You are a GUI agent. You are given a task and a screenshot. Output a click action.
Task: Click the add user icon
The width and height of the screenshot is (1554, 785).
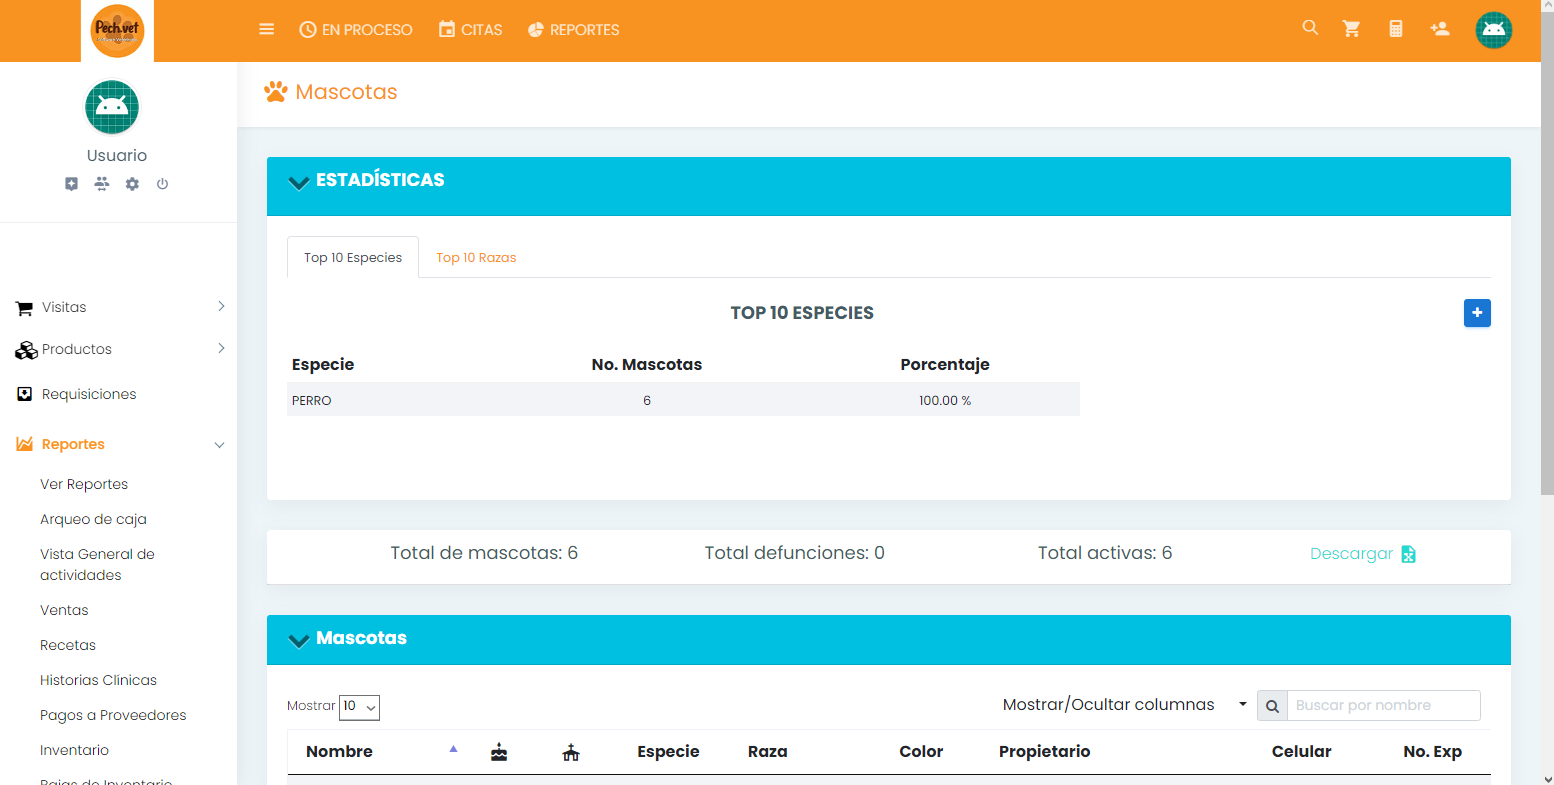1440,29
